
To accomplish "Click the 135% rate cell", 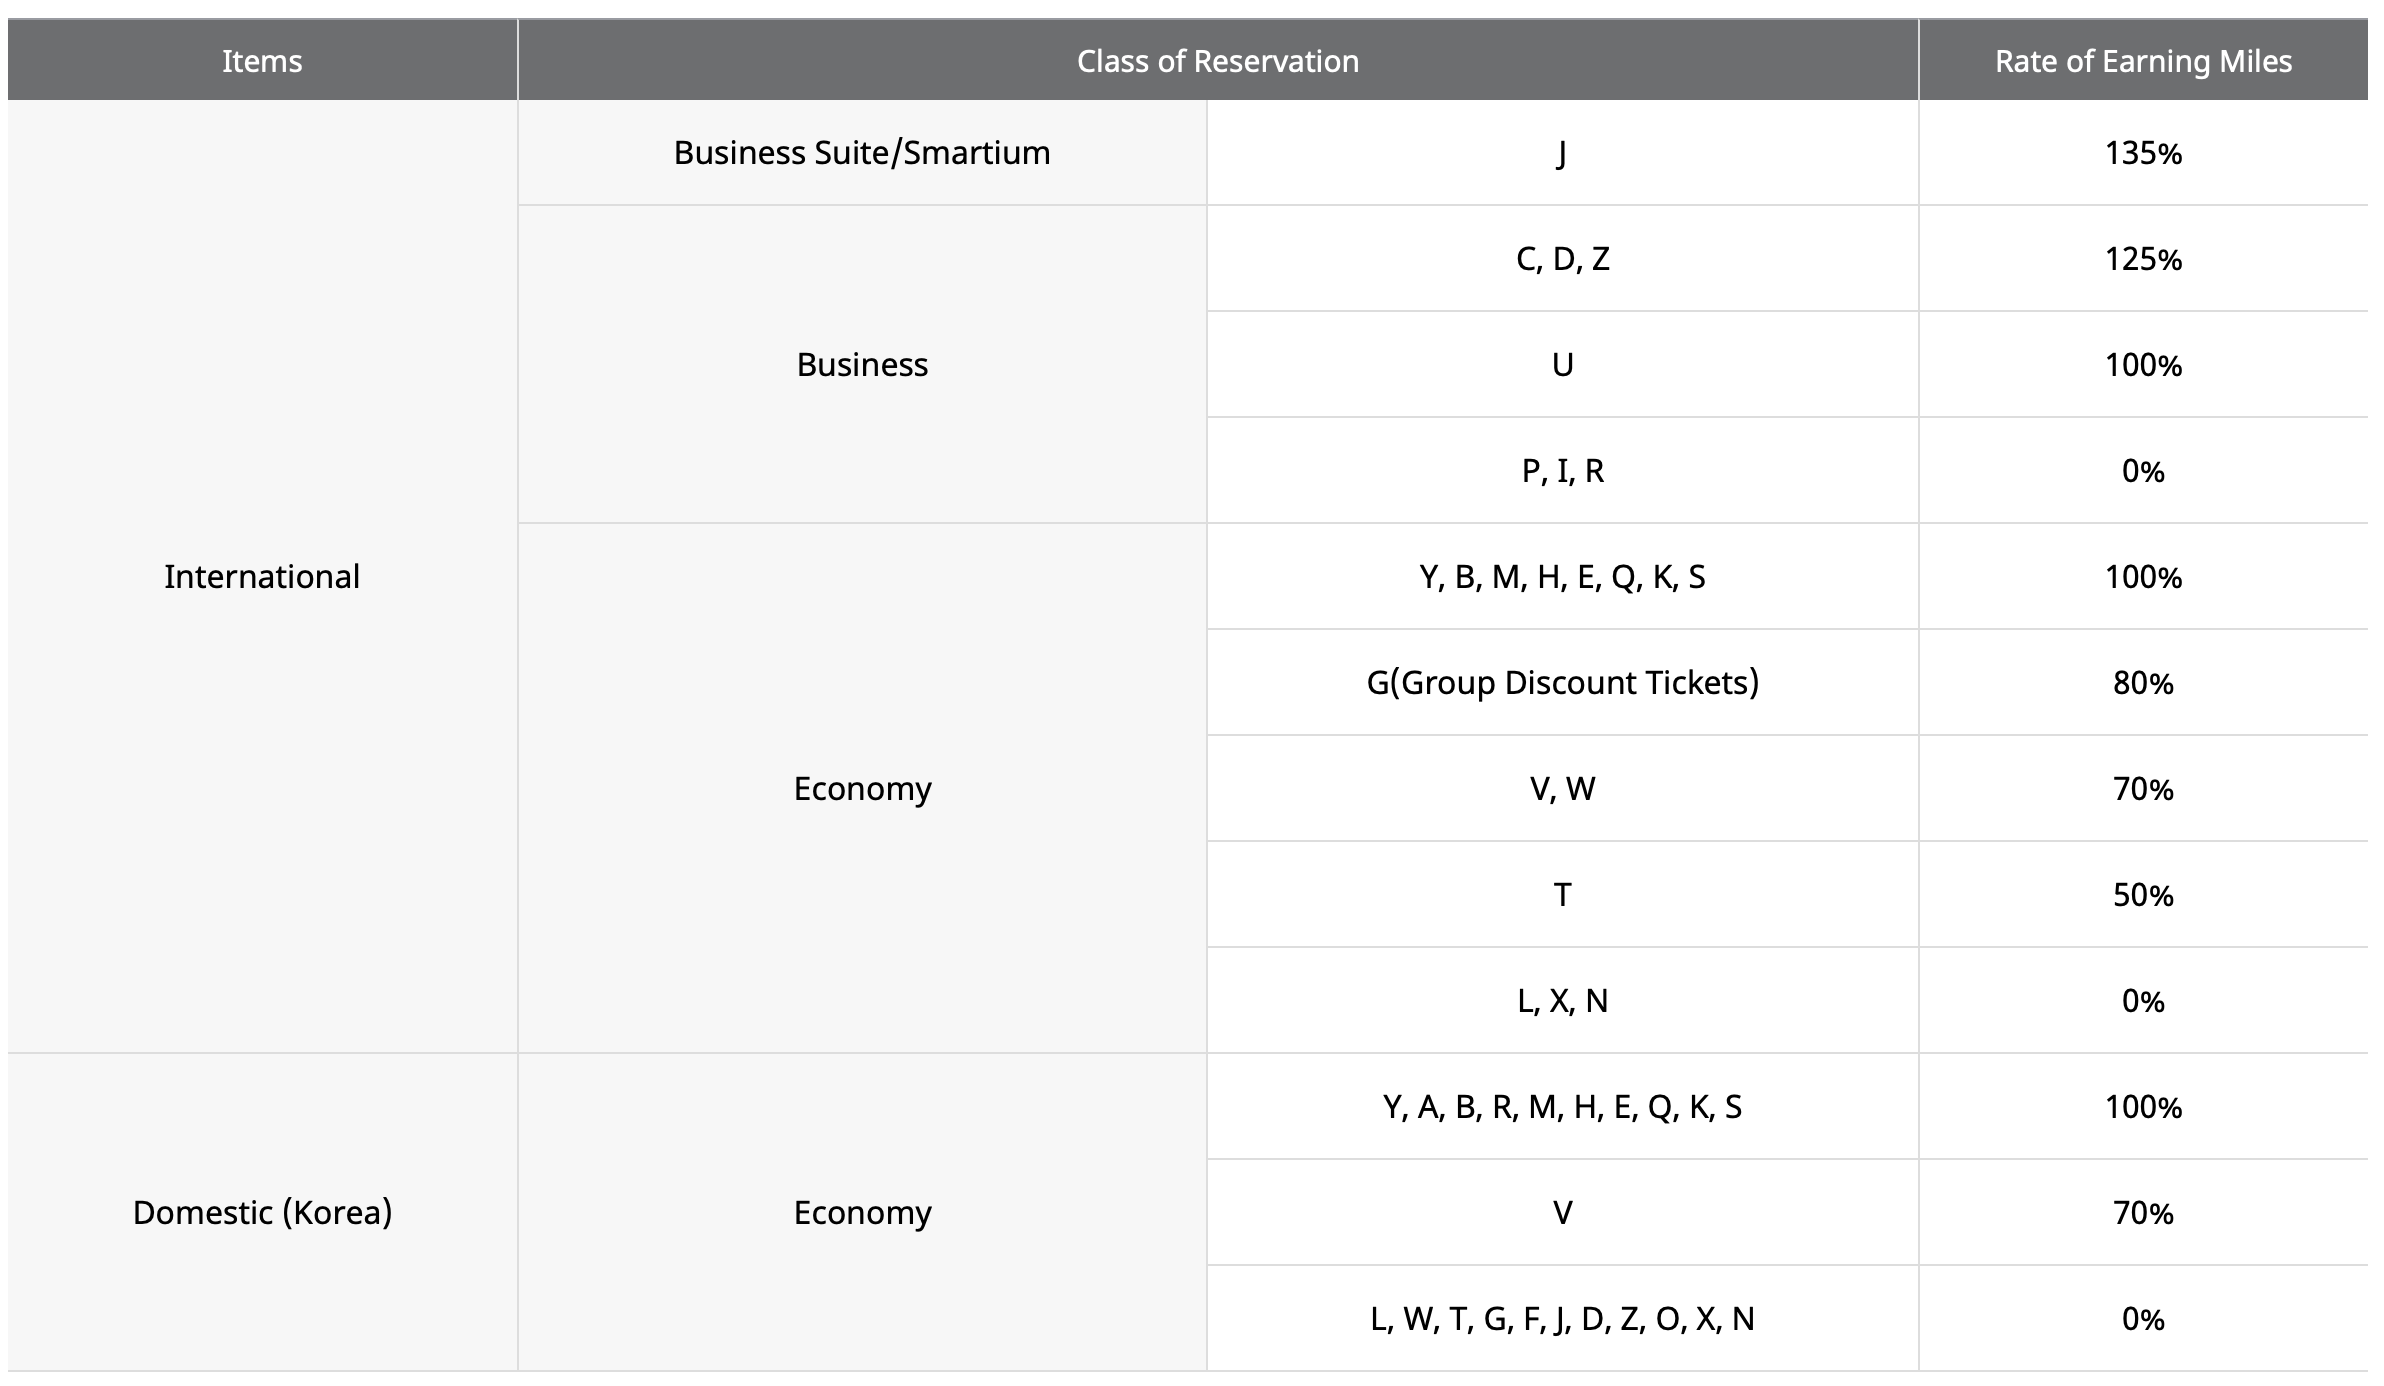I will coord(2142,153).
